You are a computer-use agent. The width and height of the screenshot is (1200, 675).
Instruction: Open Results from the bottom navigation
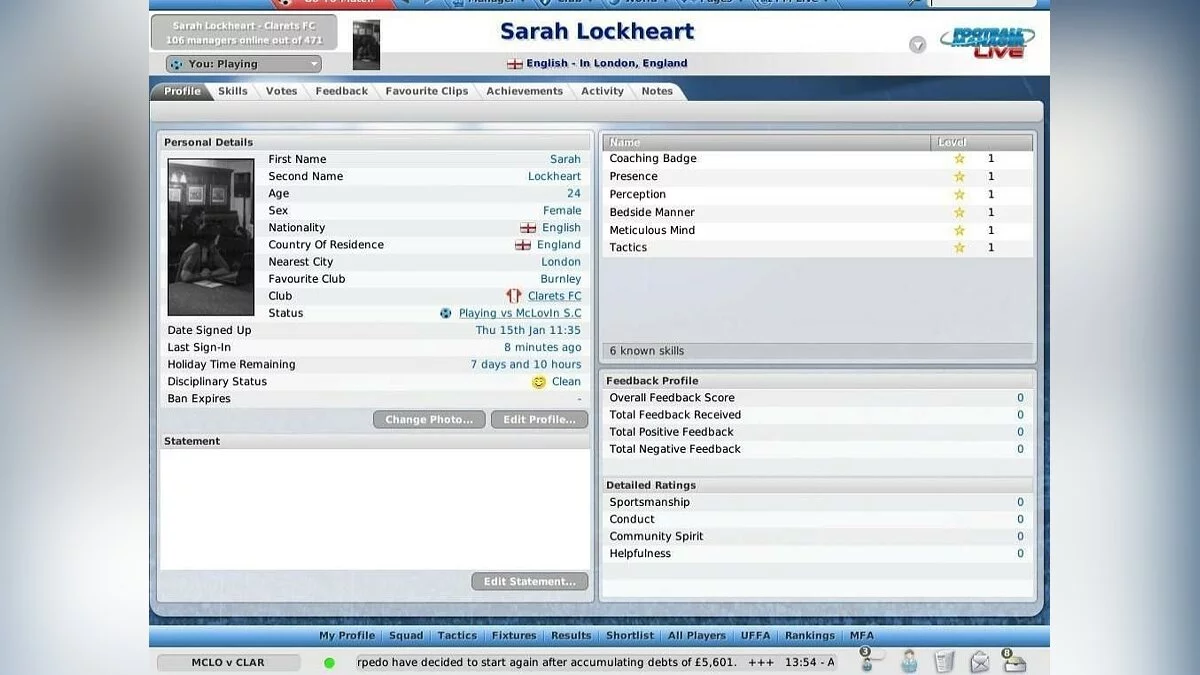(x=571, y=636)
